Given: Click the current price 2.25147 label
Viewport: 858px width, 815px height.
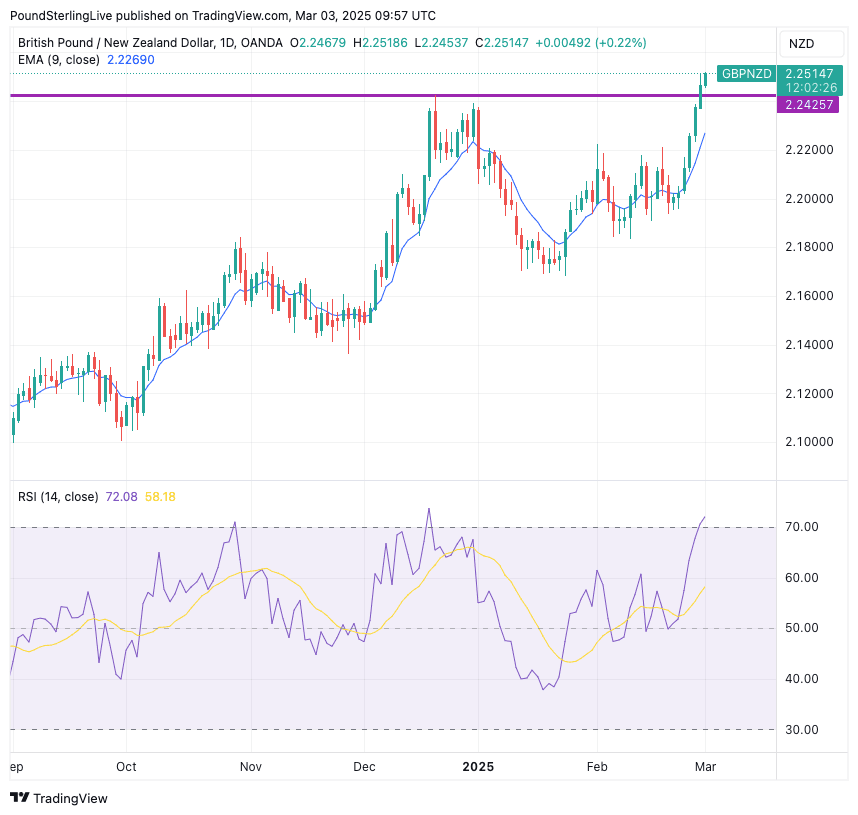Looking at the screenshot, I should 809,74.
